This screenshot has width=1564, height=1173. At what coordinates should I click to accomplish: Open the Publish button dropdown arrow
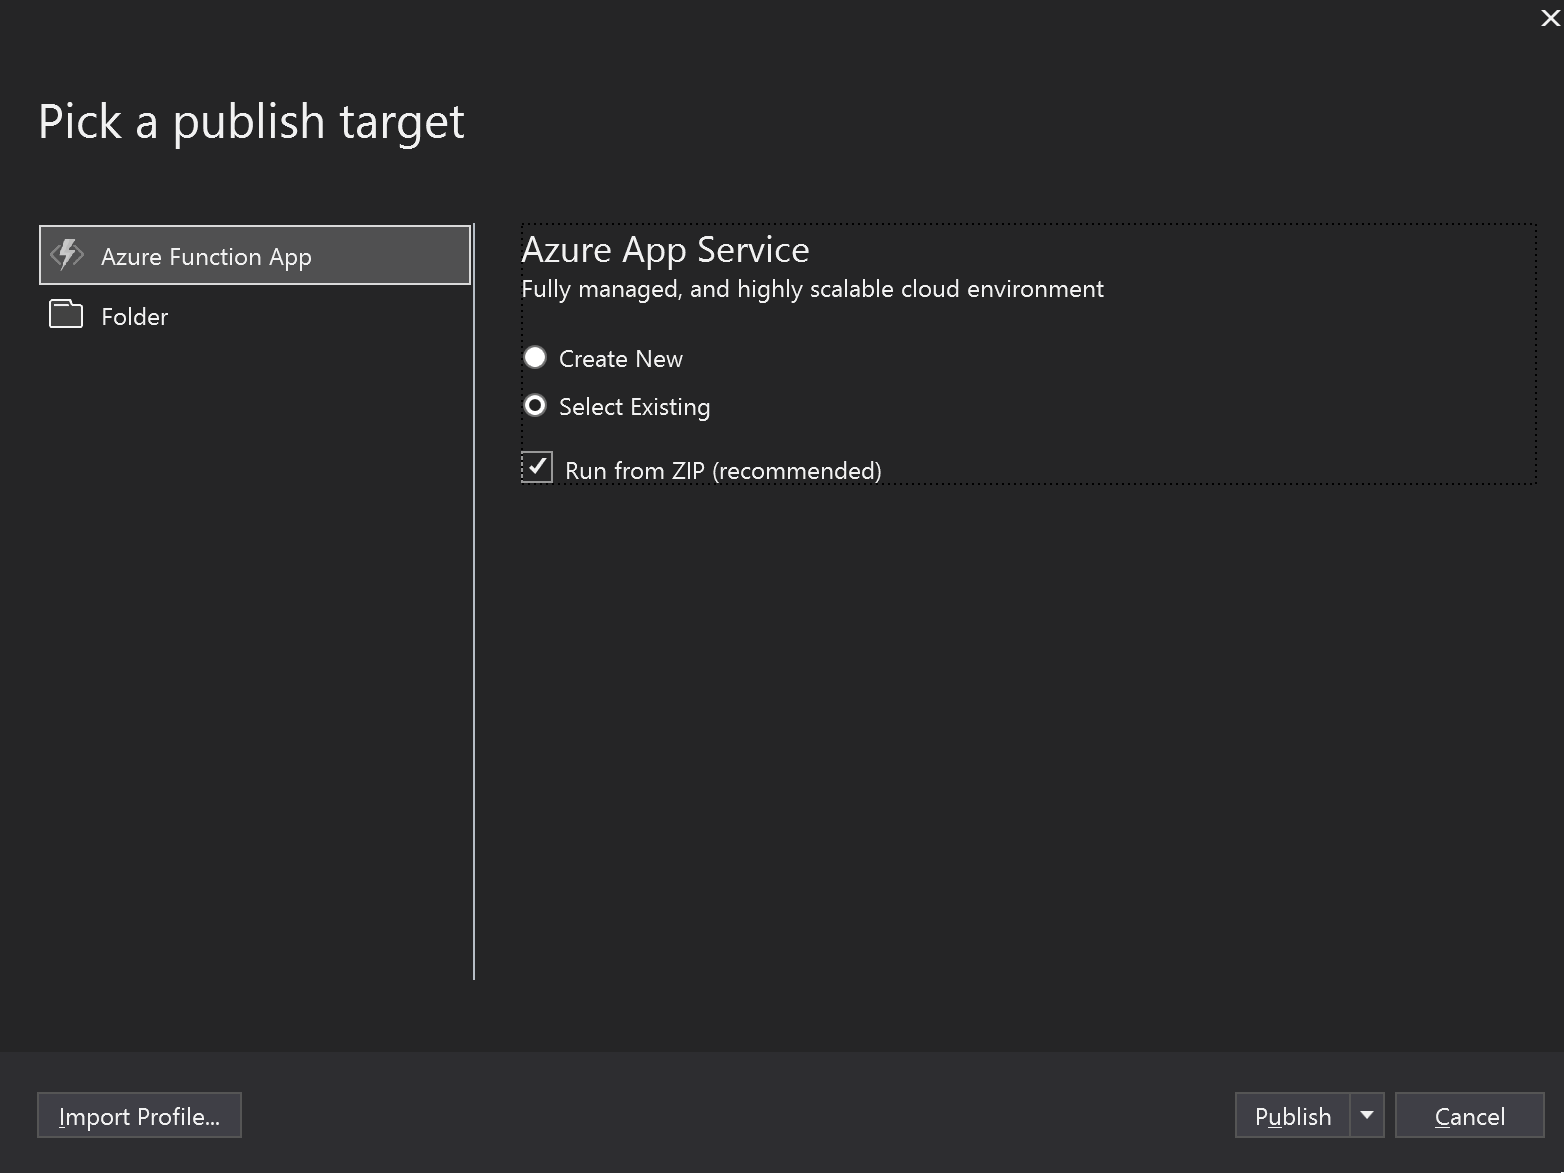click(x=1367, y=1115)
